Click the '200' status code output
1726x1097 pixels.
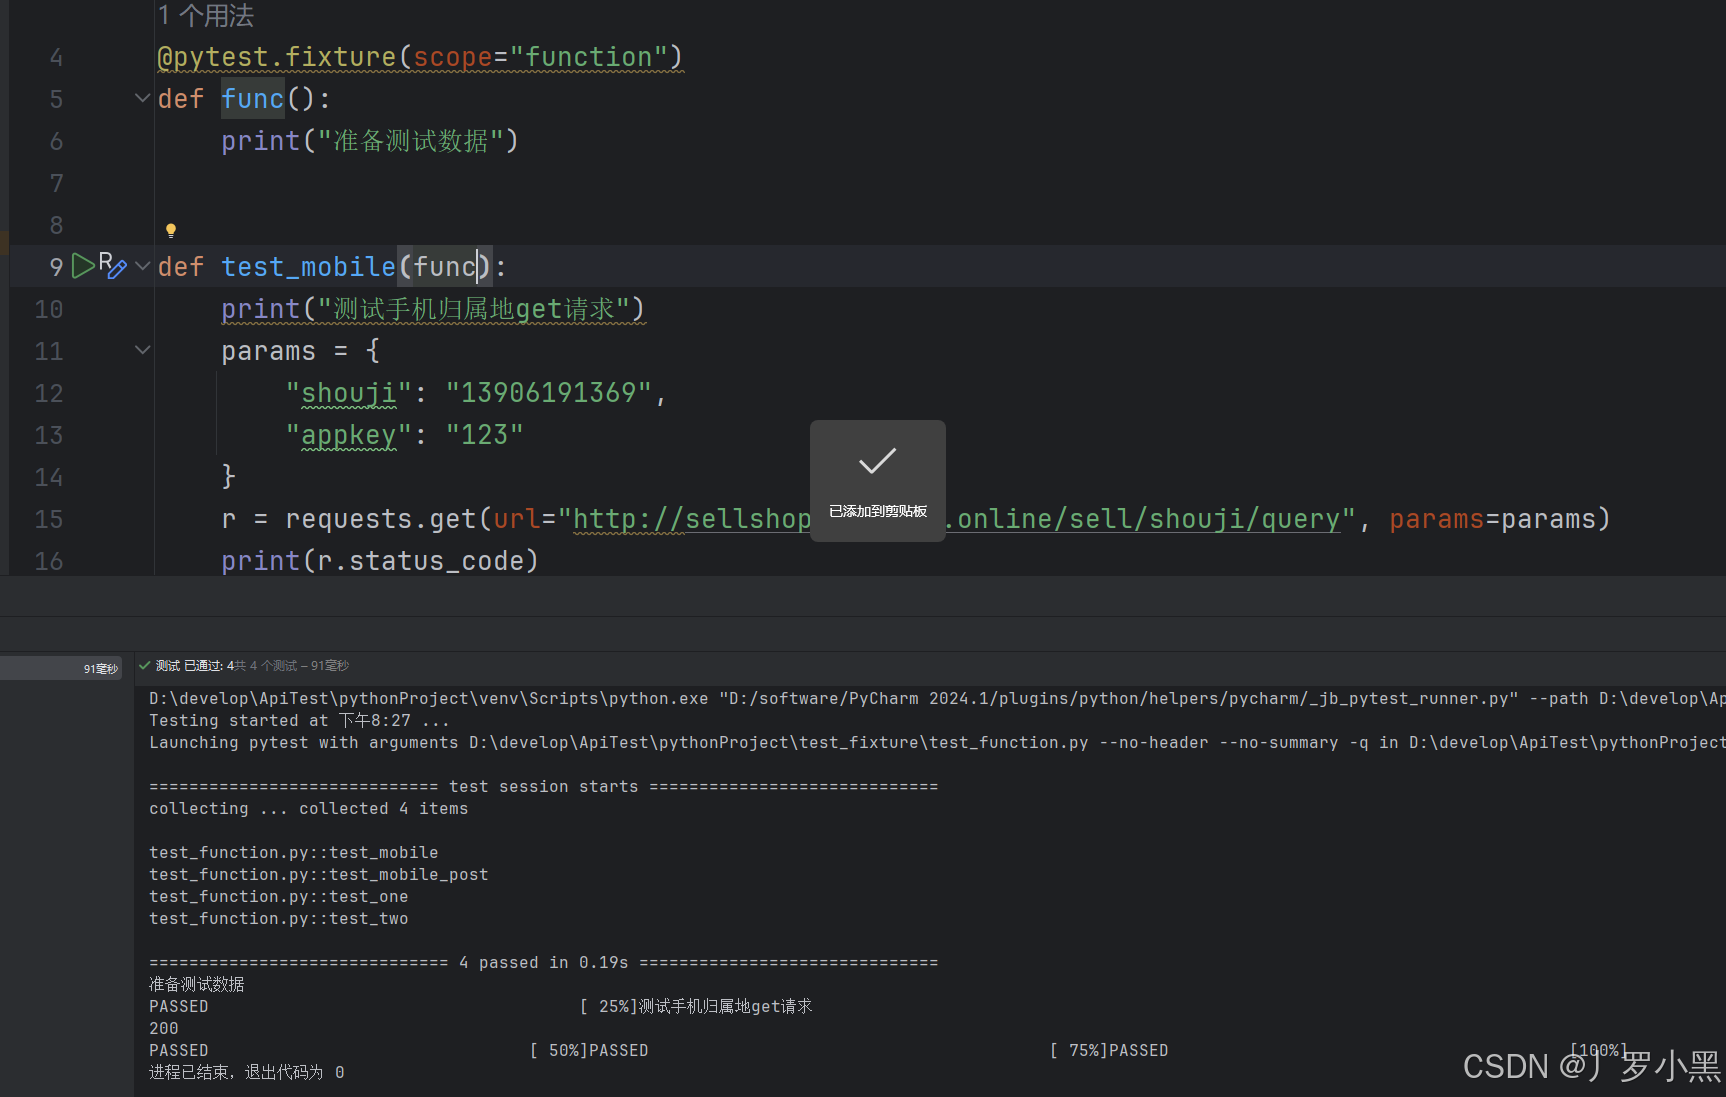(x=164, y=1028)
